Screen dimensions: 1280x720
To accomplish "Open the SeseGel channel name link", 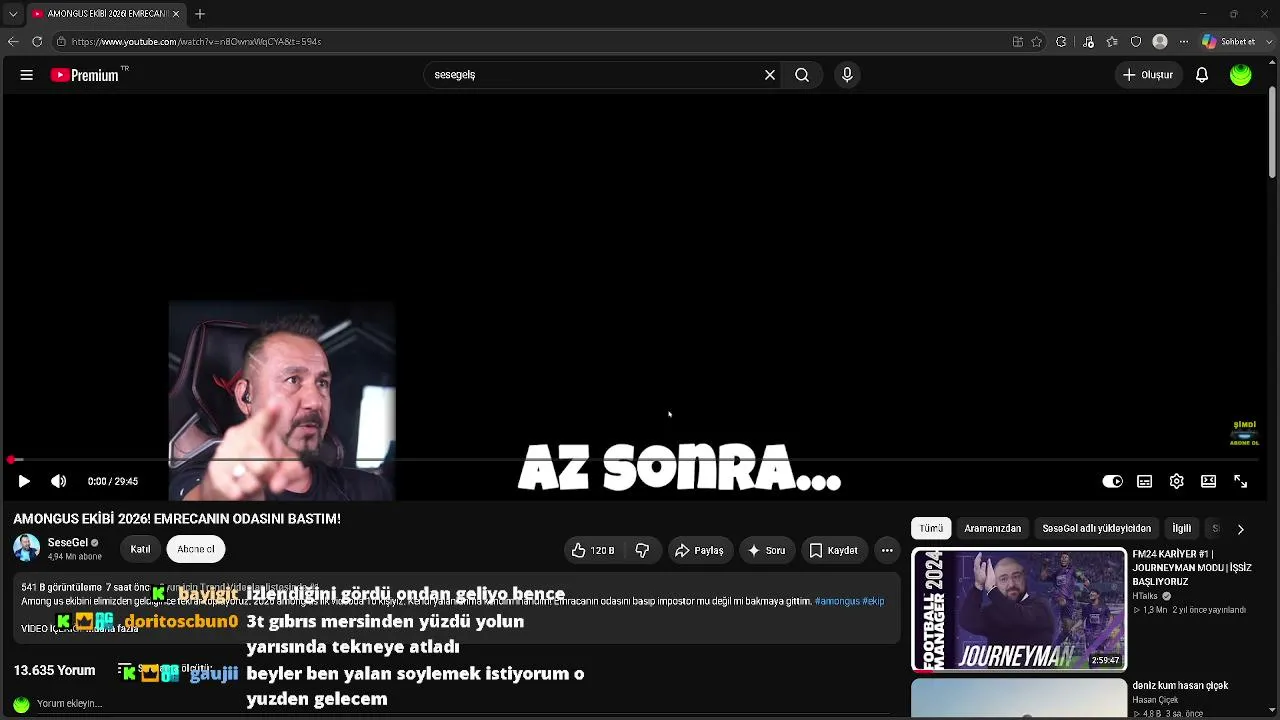I will [x=68, y=543].
